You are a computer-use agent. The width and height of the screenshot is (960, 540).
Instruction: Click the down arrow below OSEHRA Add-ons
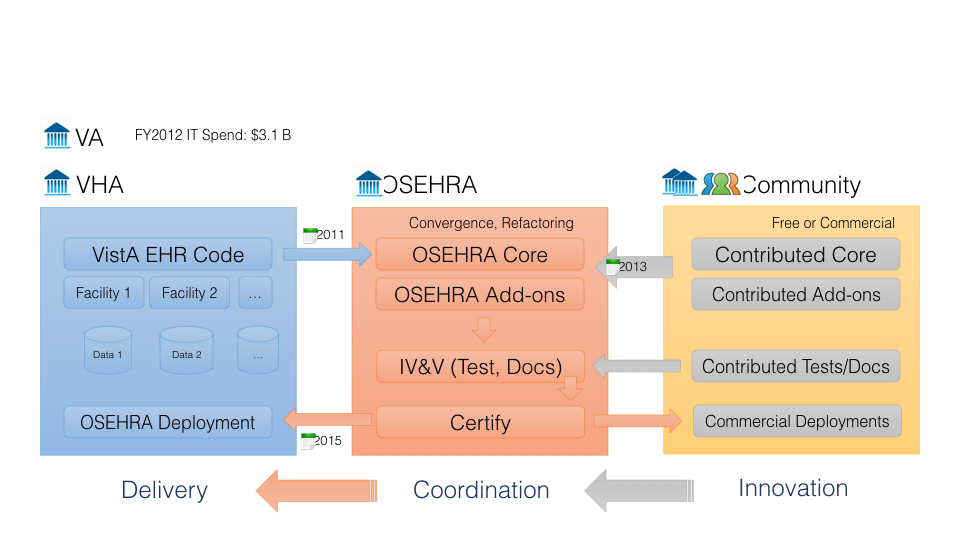pos(484,329)
